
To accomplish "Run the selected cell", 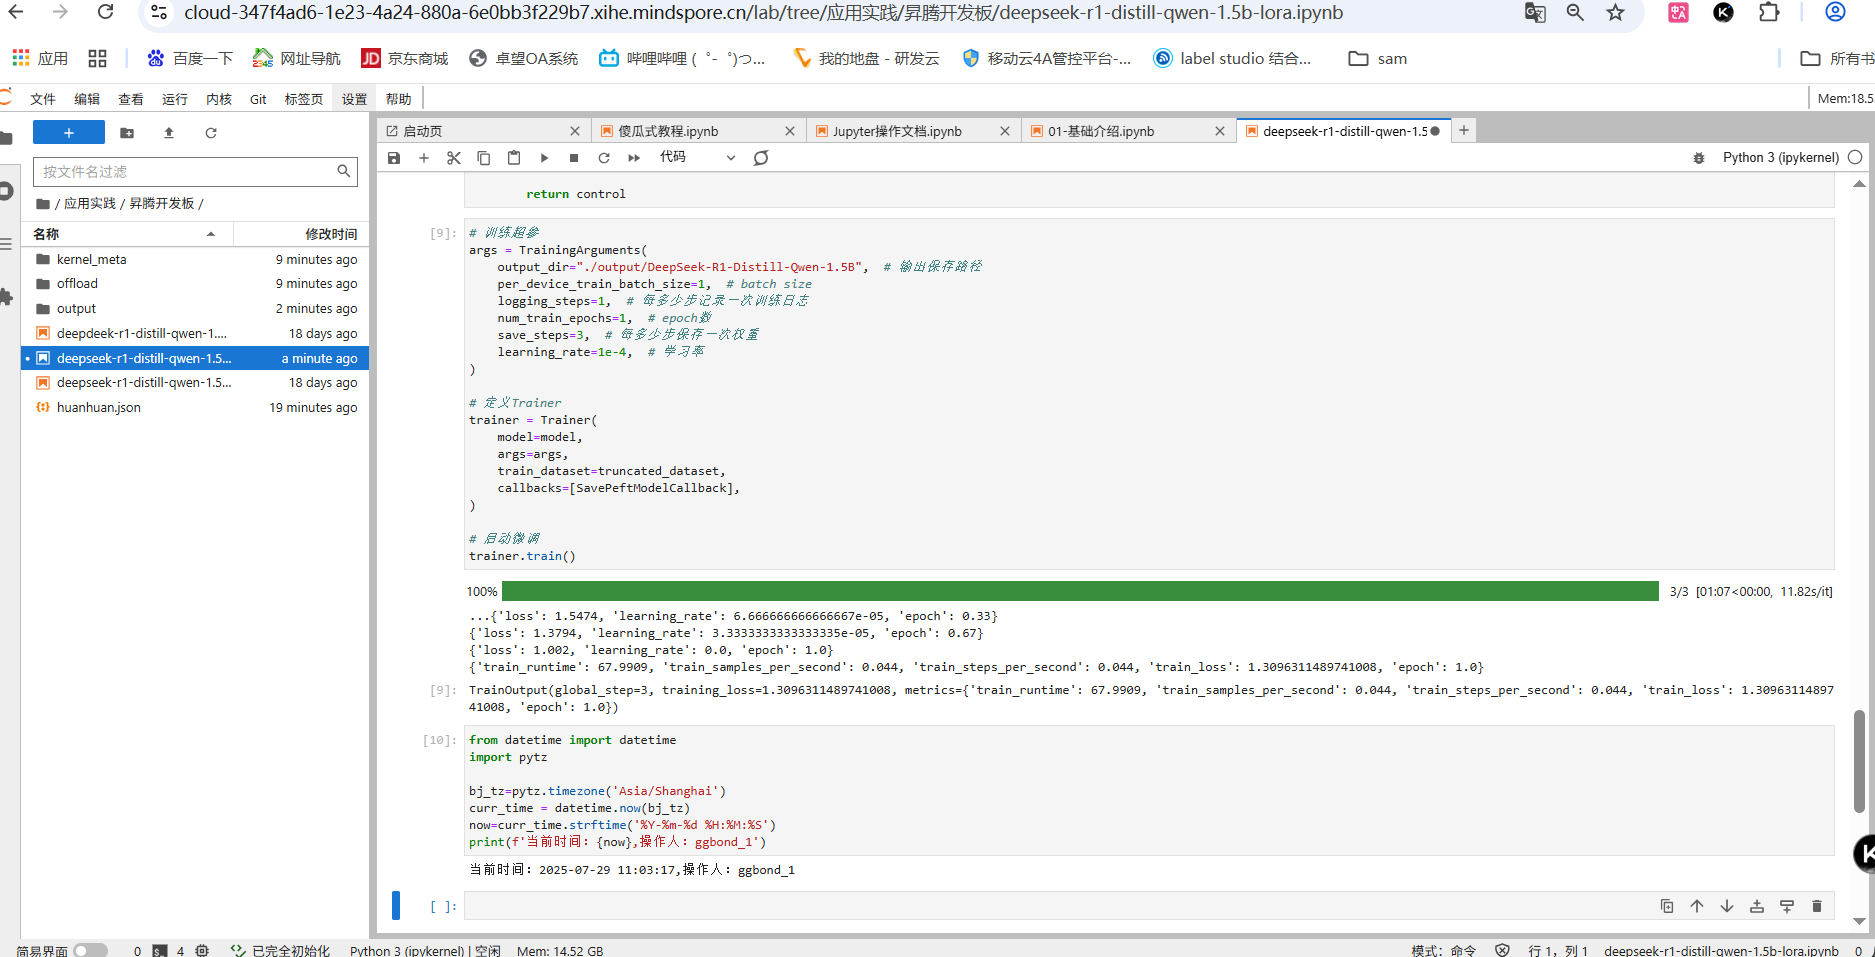I will [544, 158].
